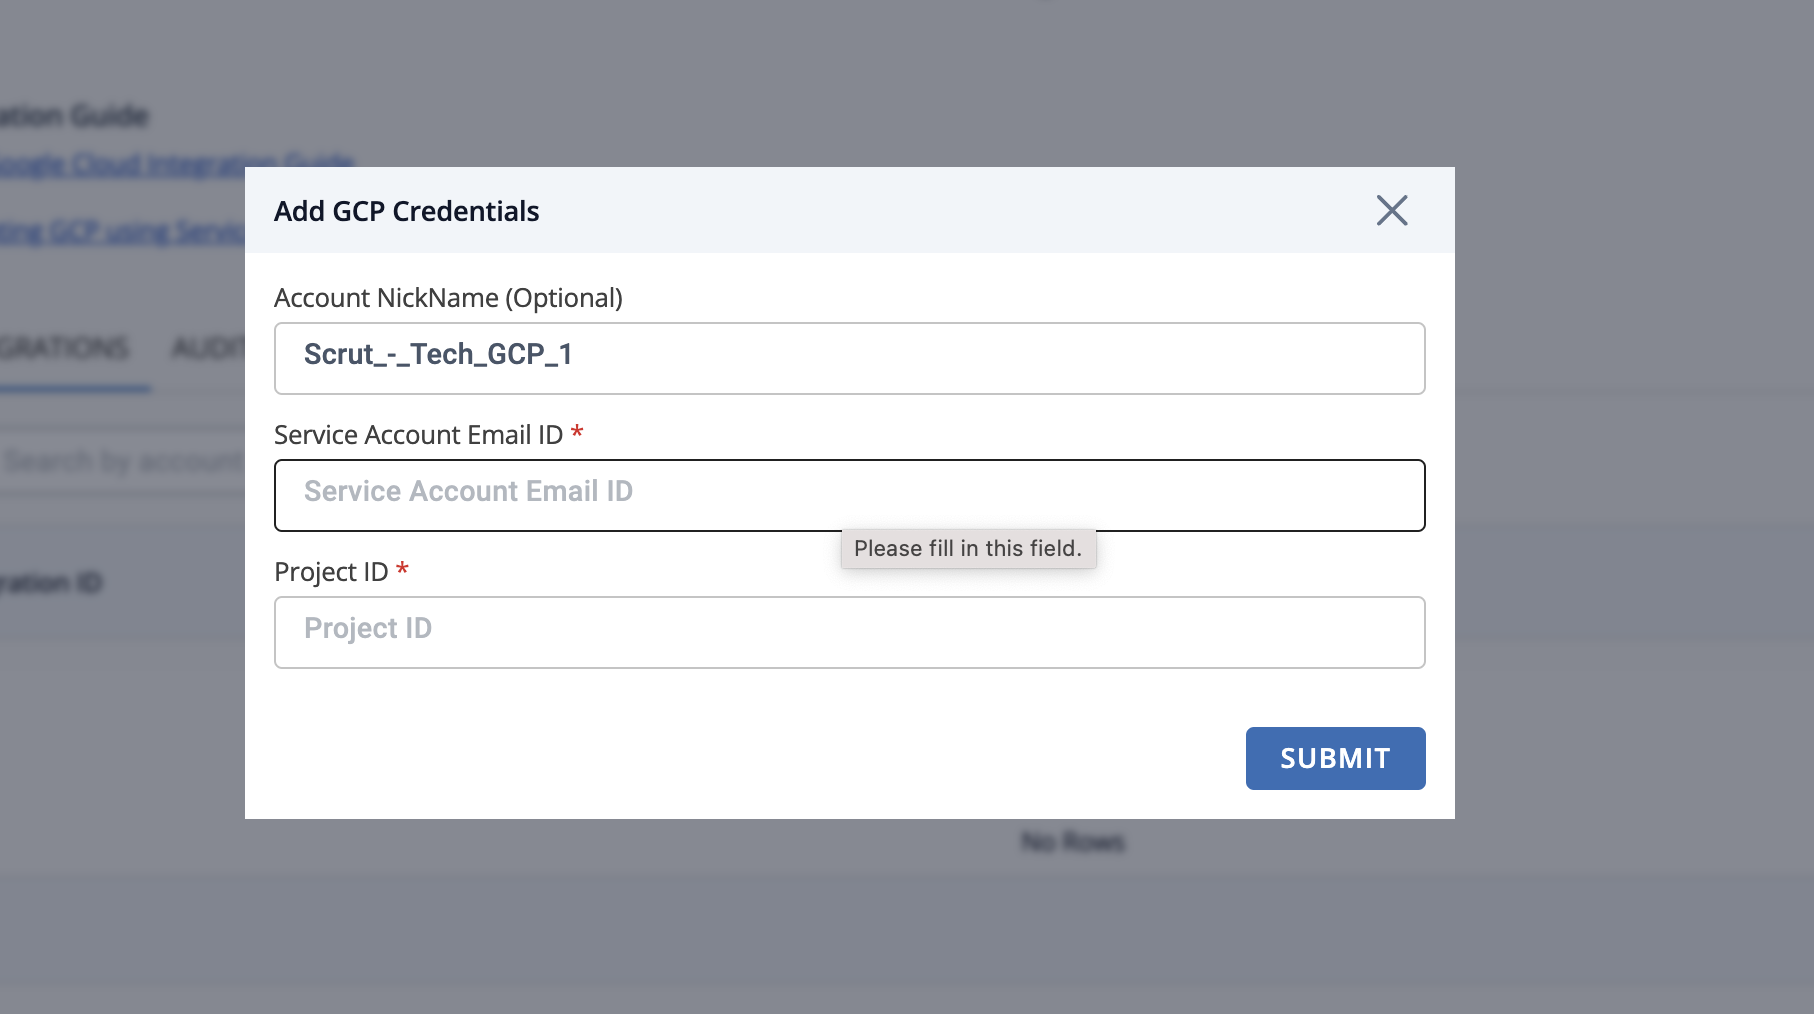Open the Google Cloud Integration Guide link behind dialog

(x=175, y=164)
